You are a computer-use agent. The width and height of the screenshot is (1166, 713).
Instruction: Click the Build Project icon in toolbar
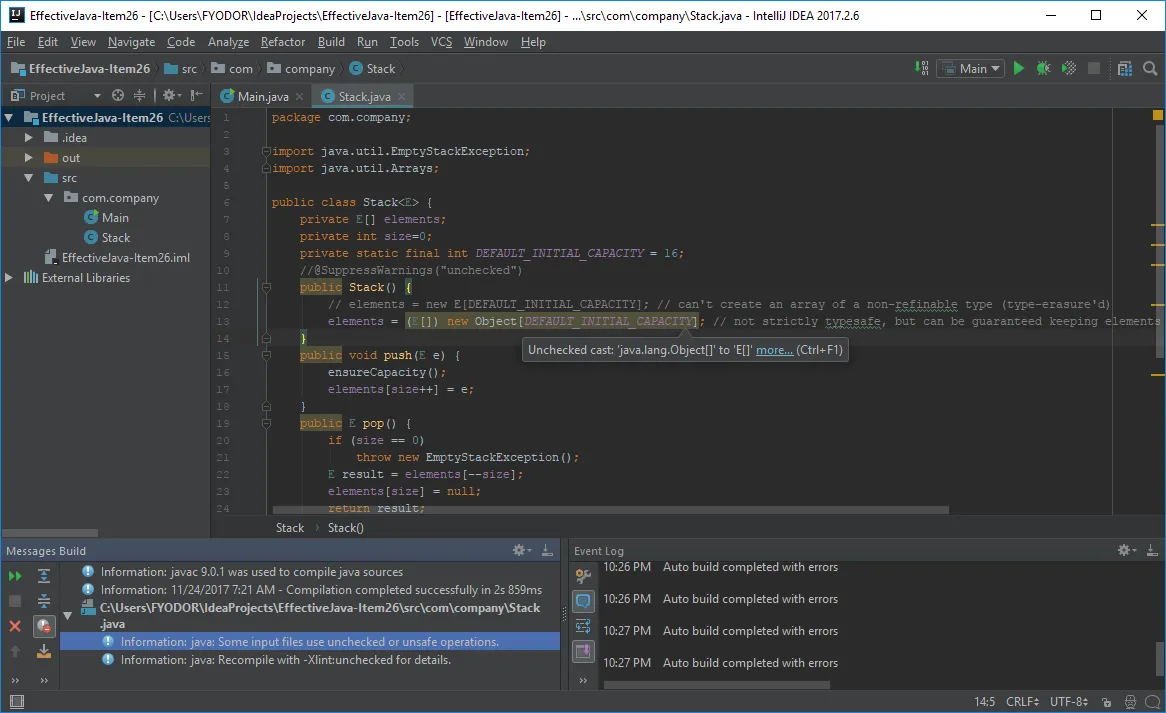pyautogui.click(x=922, y=69)
